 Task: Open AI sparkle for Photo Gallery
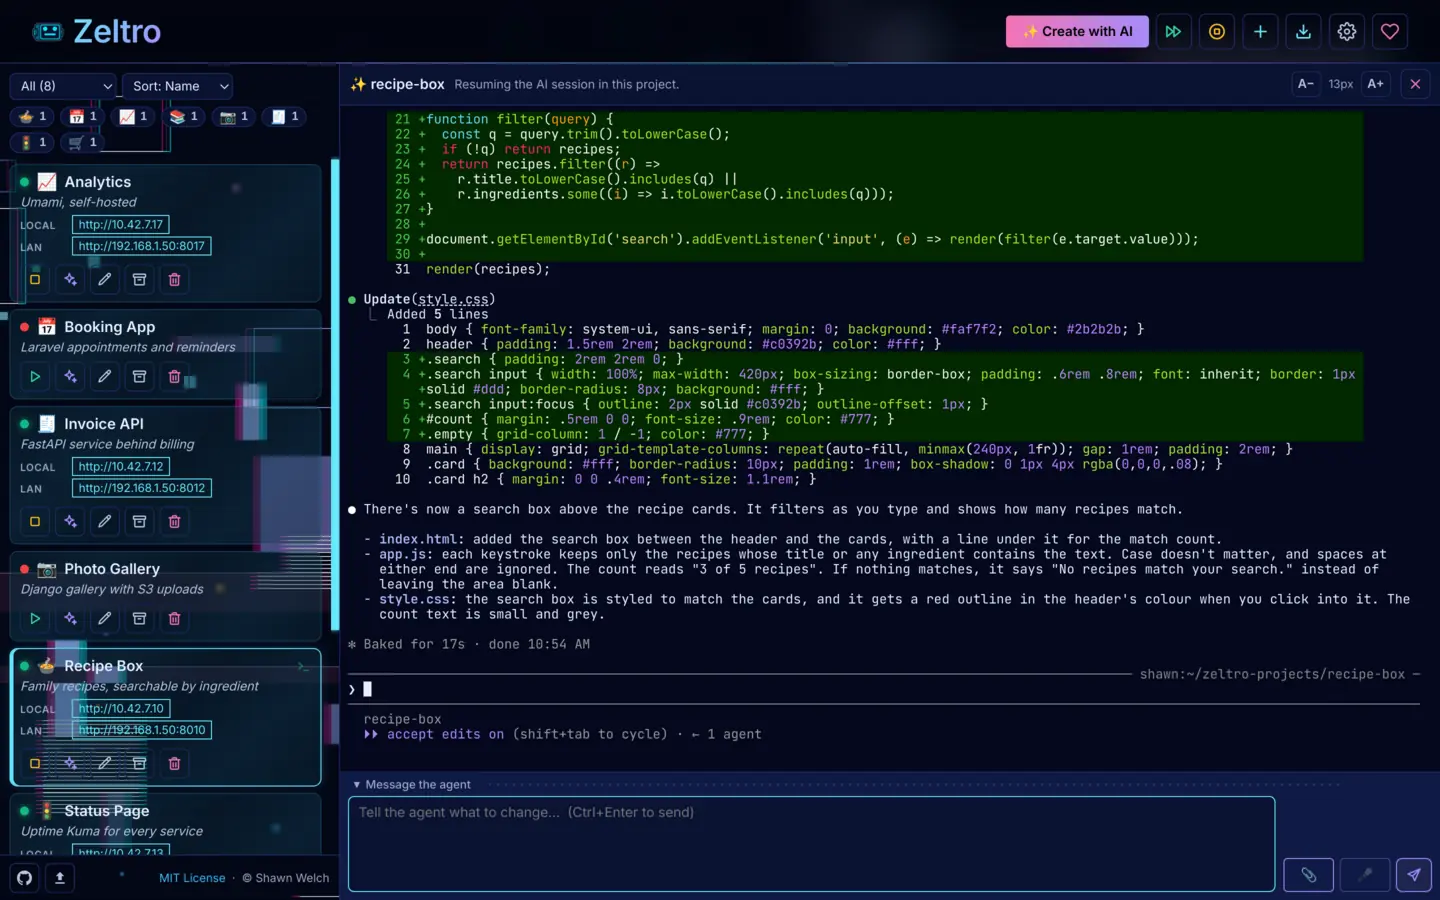tap(70, 618)
